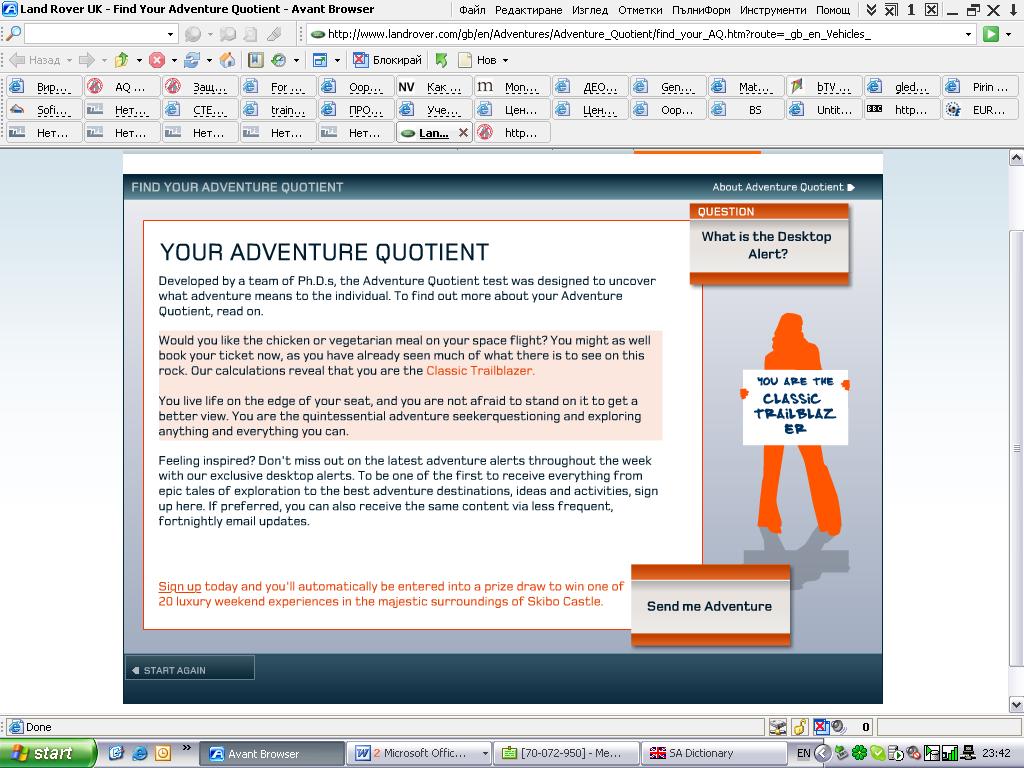Click the boxed X icon in title bar
Viewport: 1024px width, 768px height.
pos(931,10)
